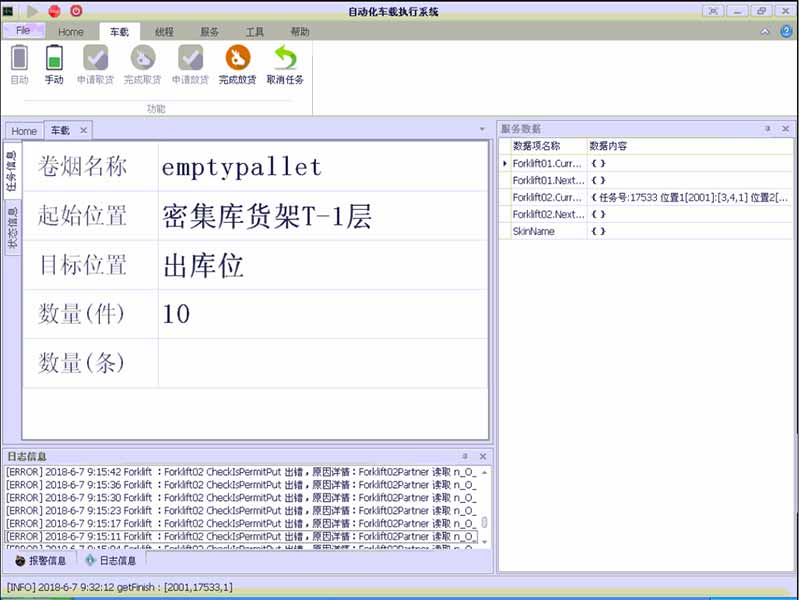Collapse the ribbon with the up chevron
The width and height of the screenshot is (800, 600).
[765, 32]
